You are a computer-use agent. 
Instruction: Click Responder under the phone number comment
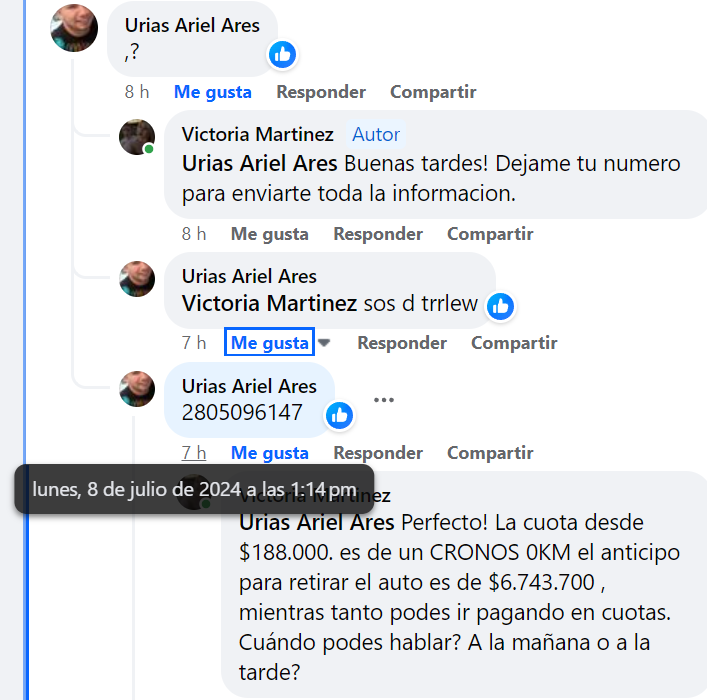point(378,453)
